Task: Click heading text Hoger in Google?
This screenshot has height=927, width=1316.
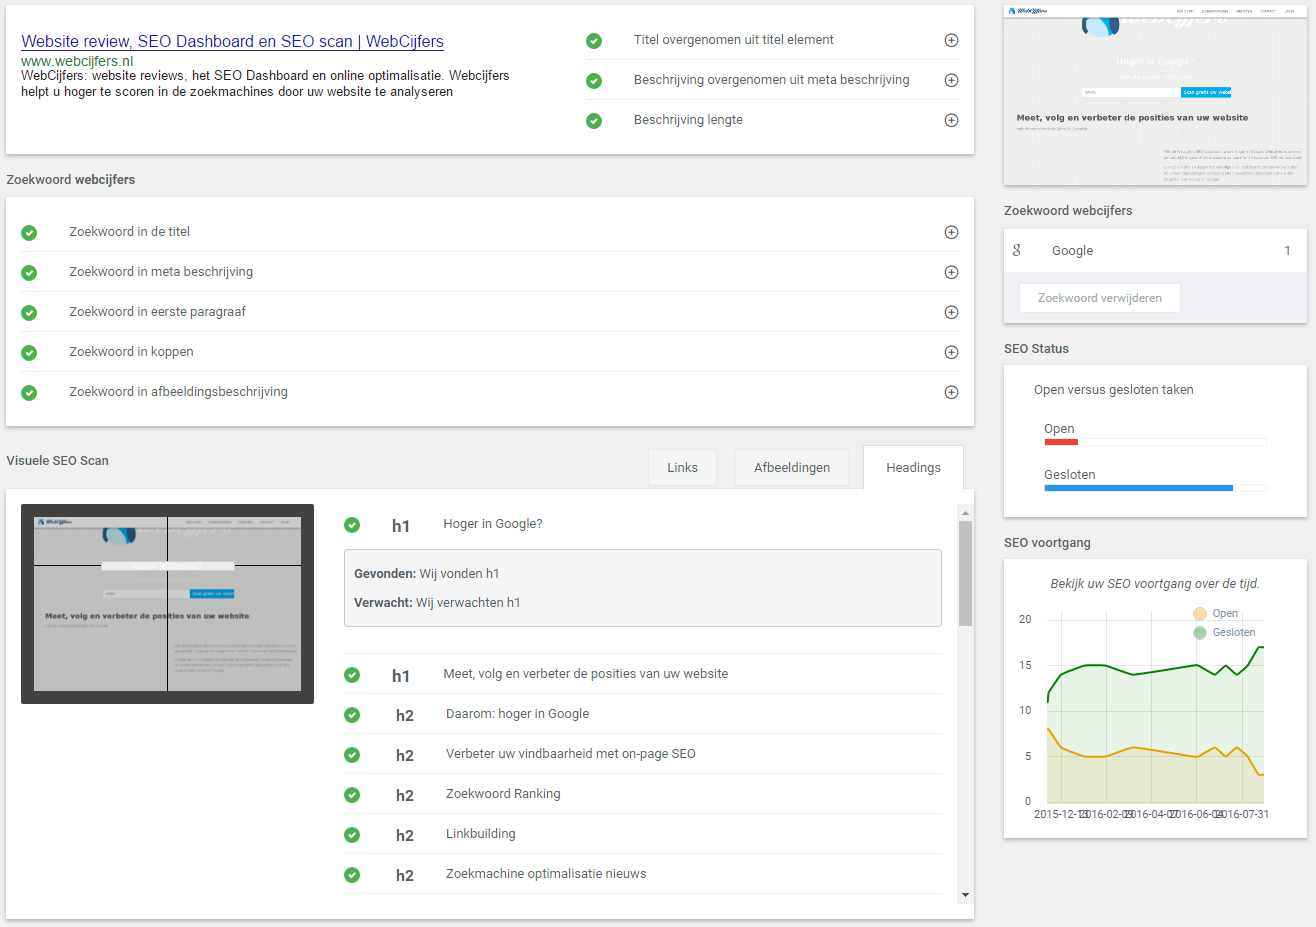Action: (493, 524)
